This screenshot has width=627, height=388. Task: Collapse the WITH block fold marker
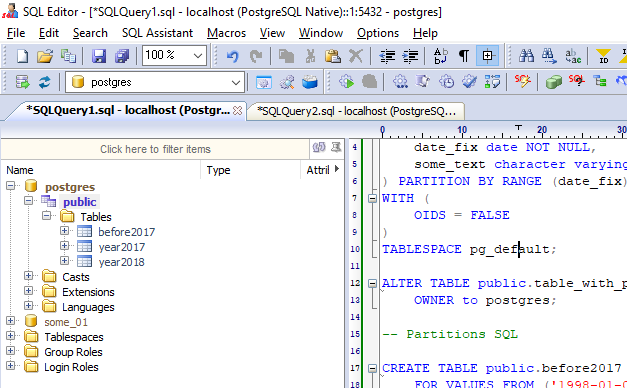coord(372,198)
